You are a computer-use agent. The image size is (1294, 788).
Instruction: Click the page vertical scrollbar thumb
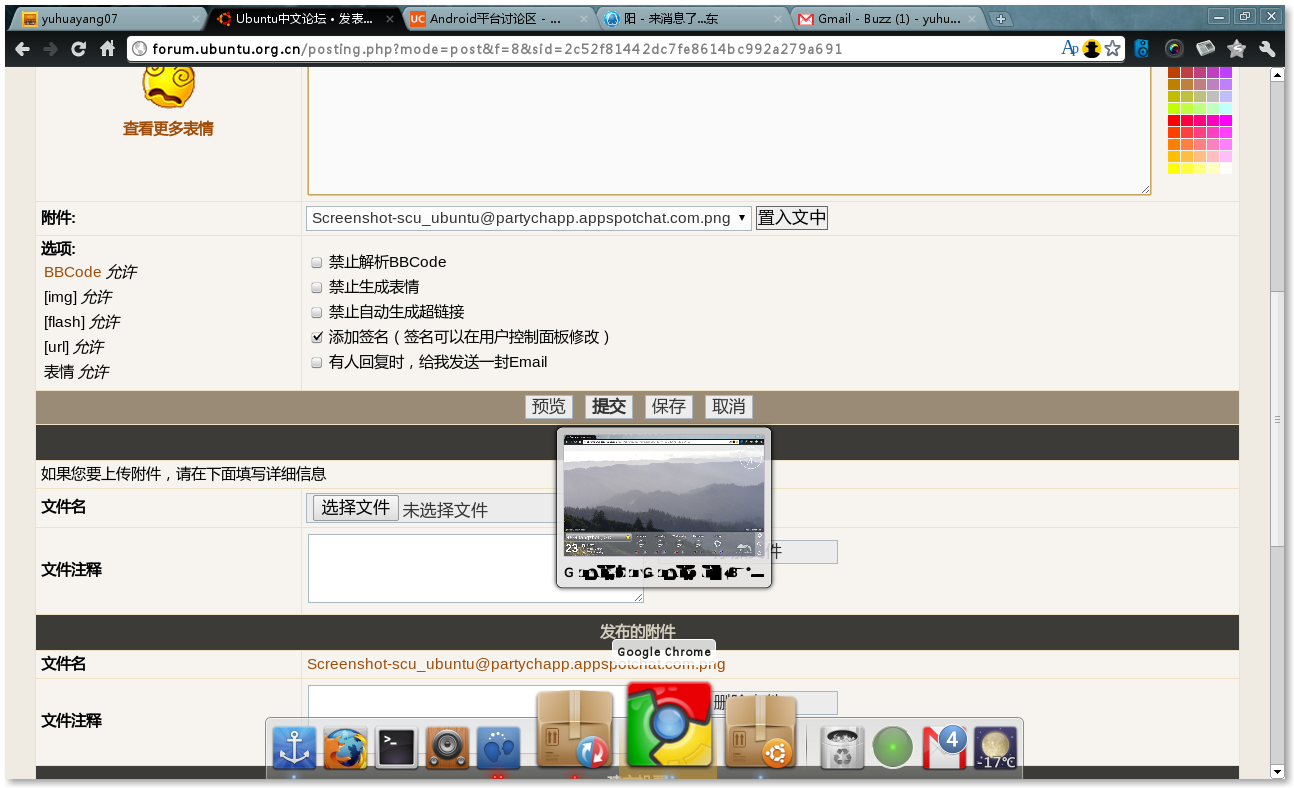click(x=1277, y=420)
